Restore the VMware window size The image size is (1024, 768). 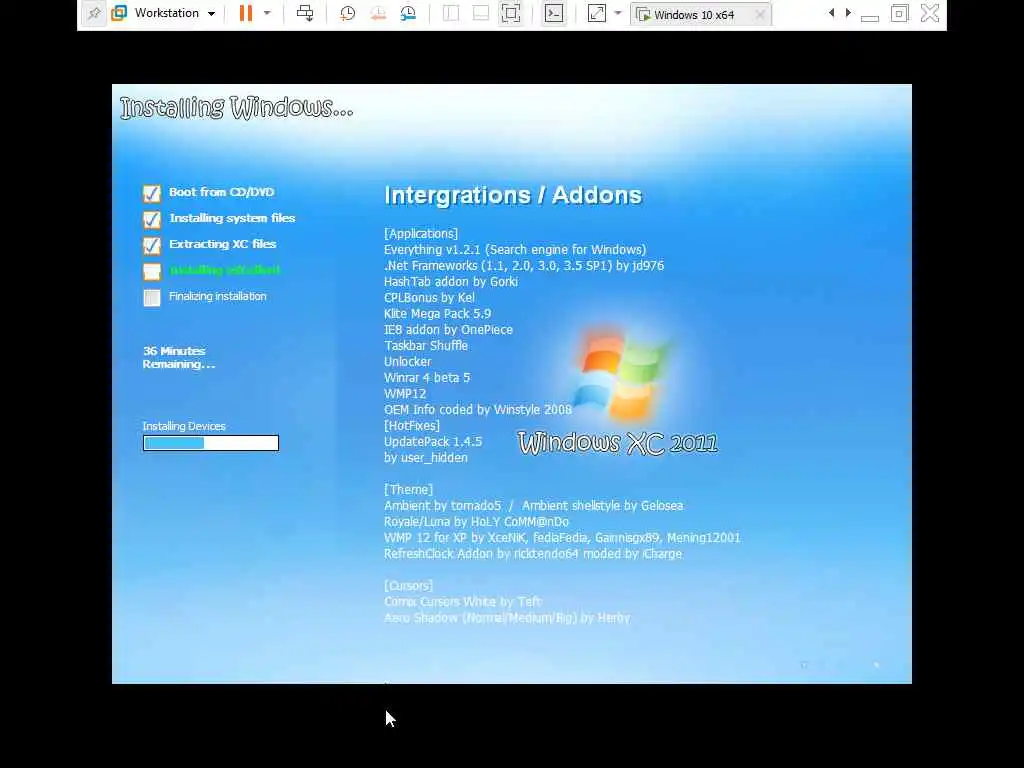(x=899, y=13)
